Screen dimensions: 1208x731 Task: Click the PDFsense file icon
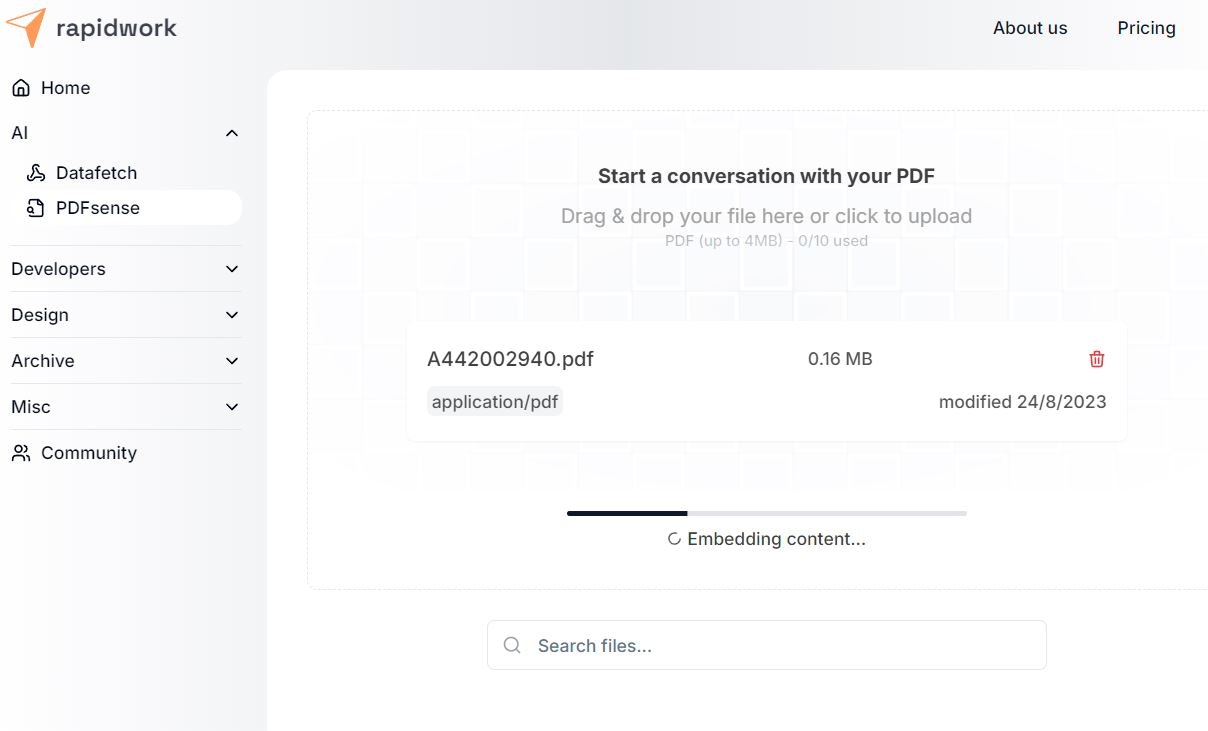click(x=36, y=208)
